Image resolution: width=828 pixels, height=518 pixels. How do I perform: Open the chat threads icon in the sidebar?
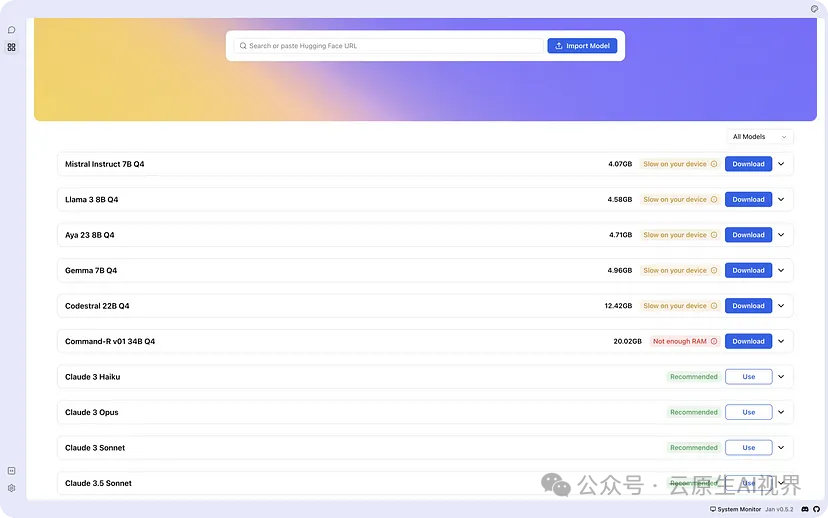pyautogui.click(x=12, y=30)
